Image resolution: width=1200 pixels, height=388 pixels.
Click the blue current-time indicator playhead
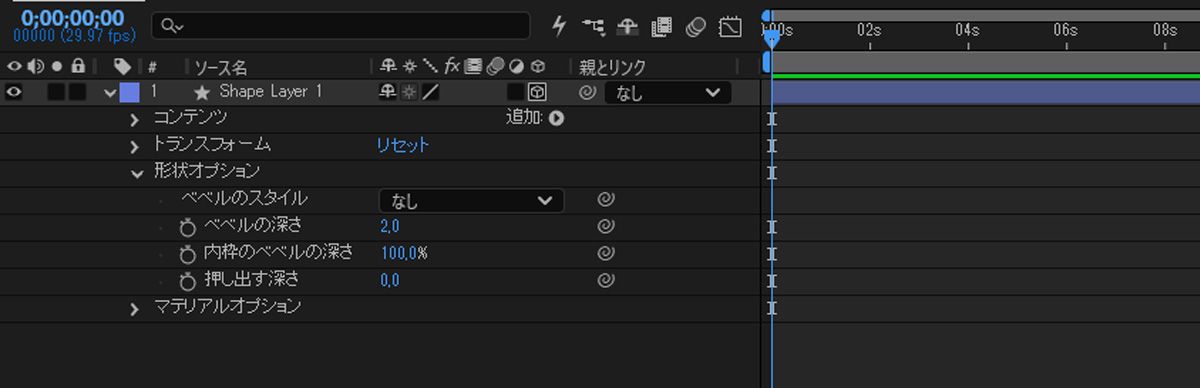click(771, 38)
